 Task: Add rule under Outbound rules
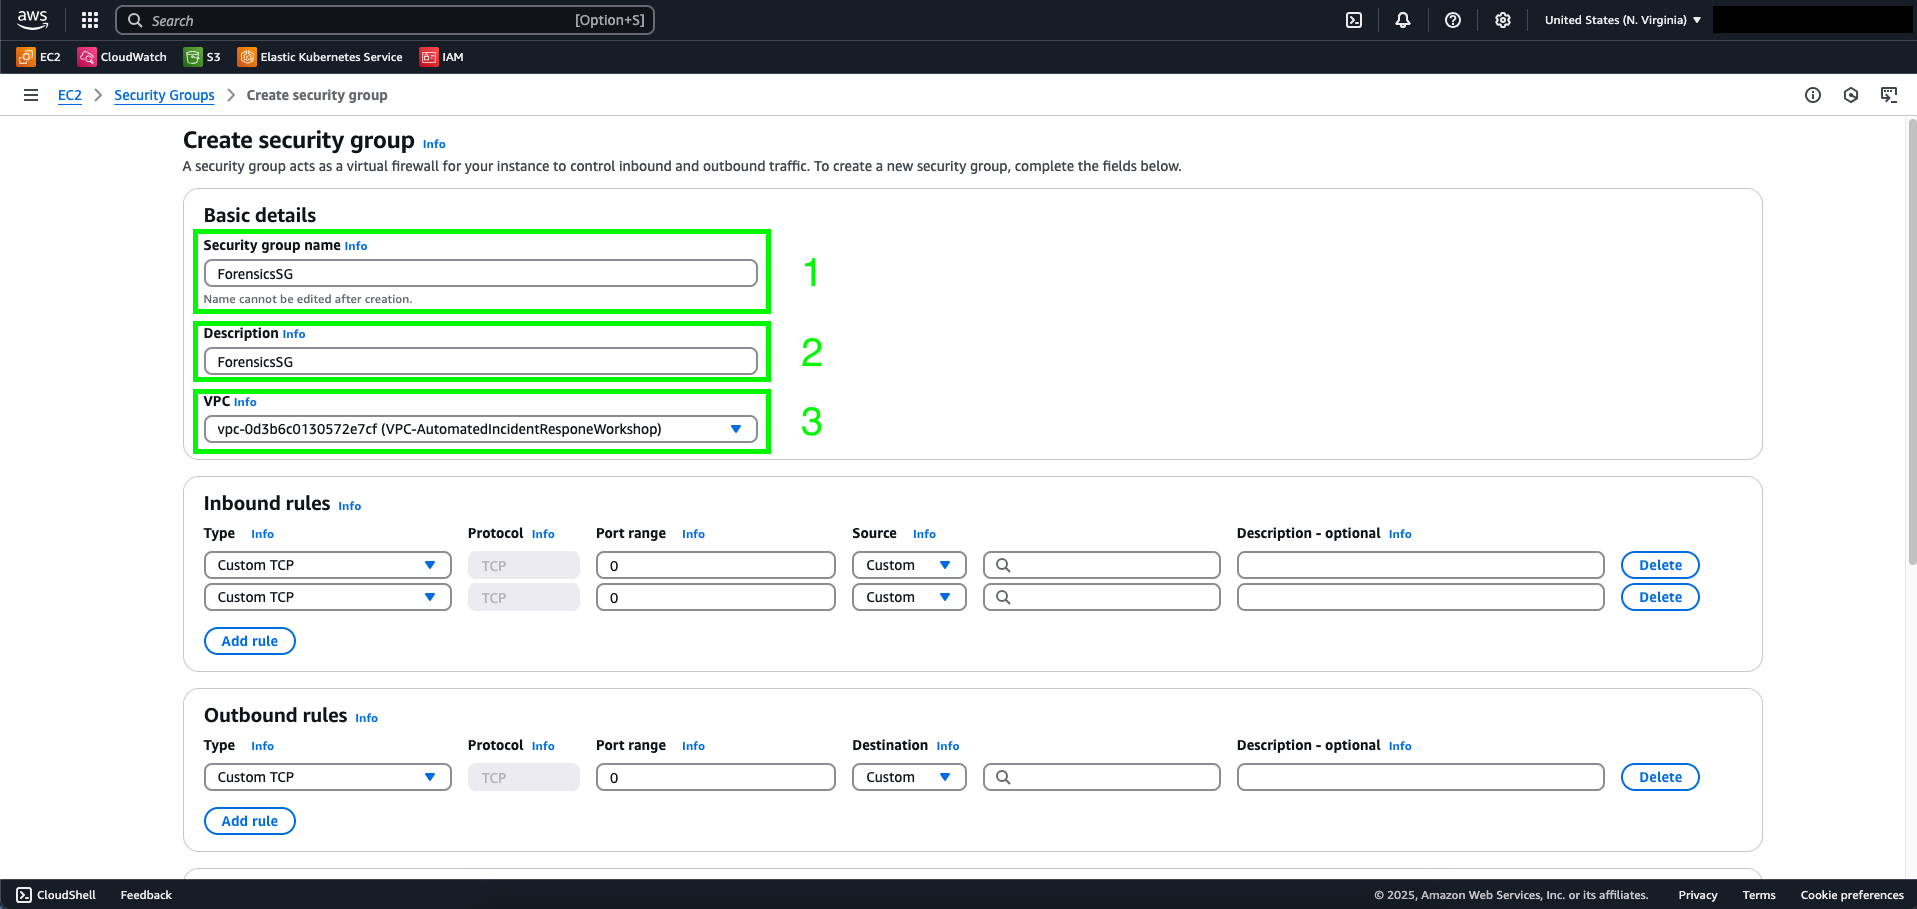tap(250, 821)
